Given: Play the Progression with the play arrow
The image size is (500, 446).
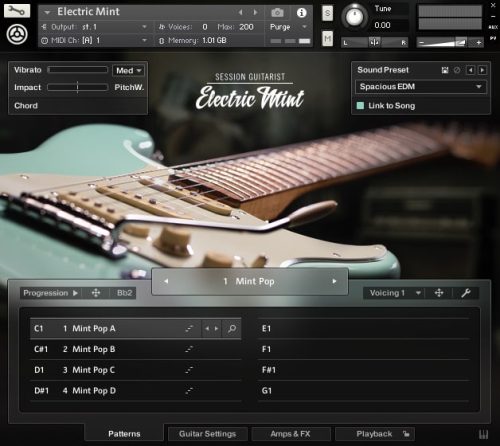Looking at the screenshot, I should coord(76,293).
